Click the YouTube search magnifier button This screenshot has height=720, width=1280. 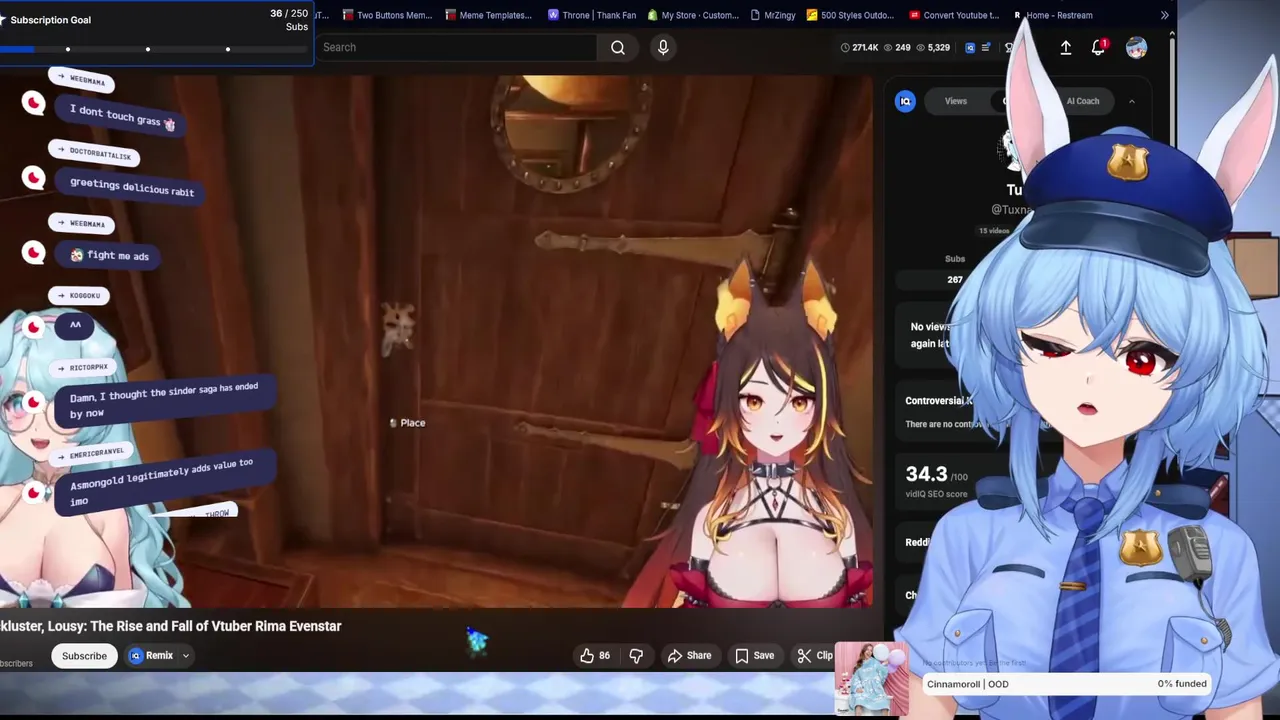tap(618, 47)
